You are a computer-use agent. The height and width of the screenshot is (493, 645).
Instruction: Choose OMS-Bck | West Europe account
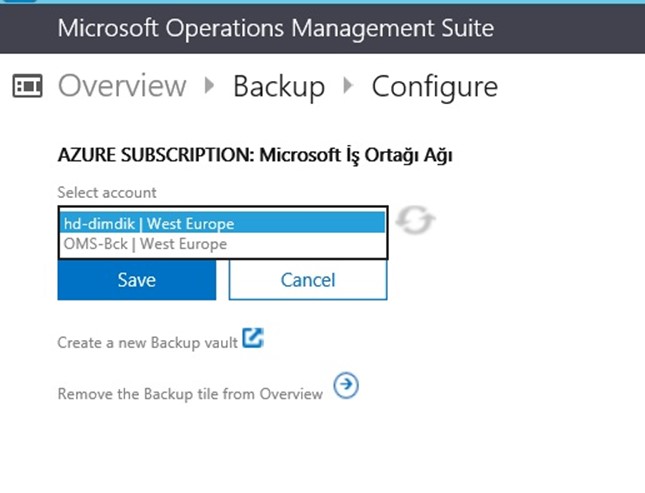click(223, 244)
